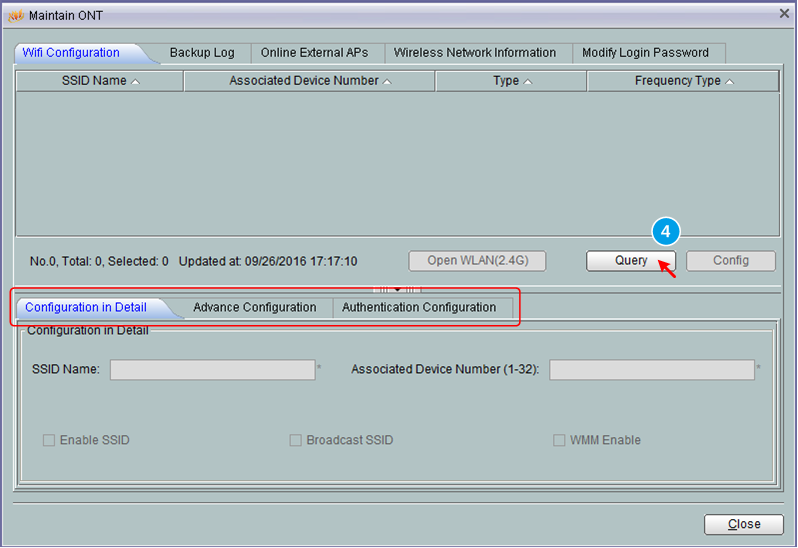Click the Query button

point(630,261)
